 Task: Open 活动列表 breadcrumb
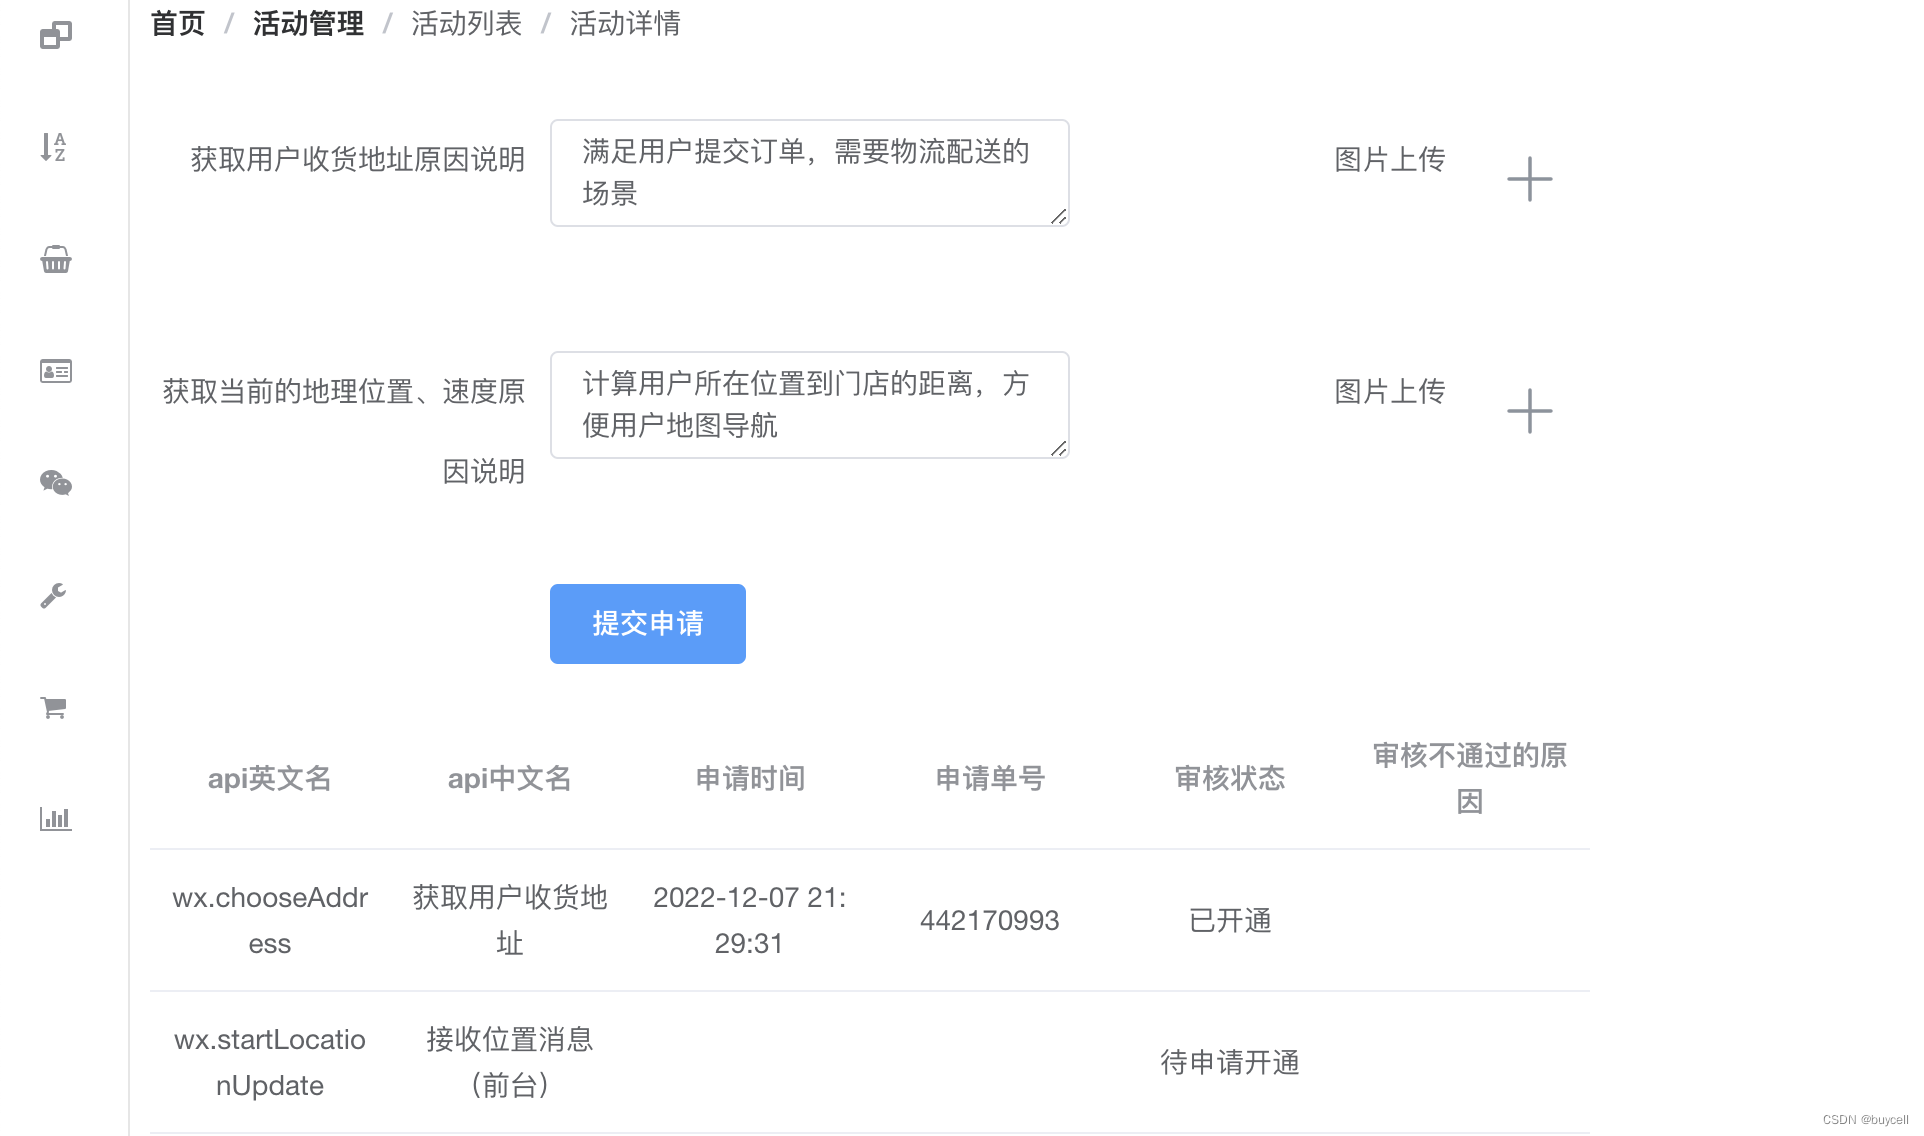(x=466, y=23)
